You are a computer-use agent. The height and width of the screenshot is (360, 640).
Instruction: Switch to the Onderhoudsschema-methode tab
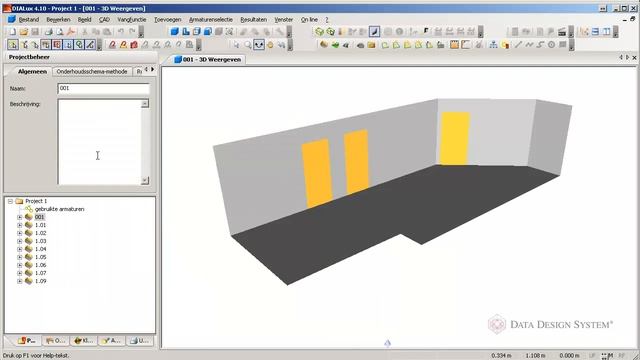pyautogui.click(x=92, y=71)
